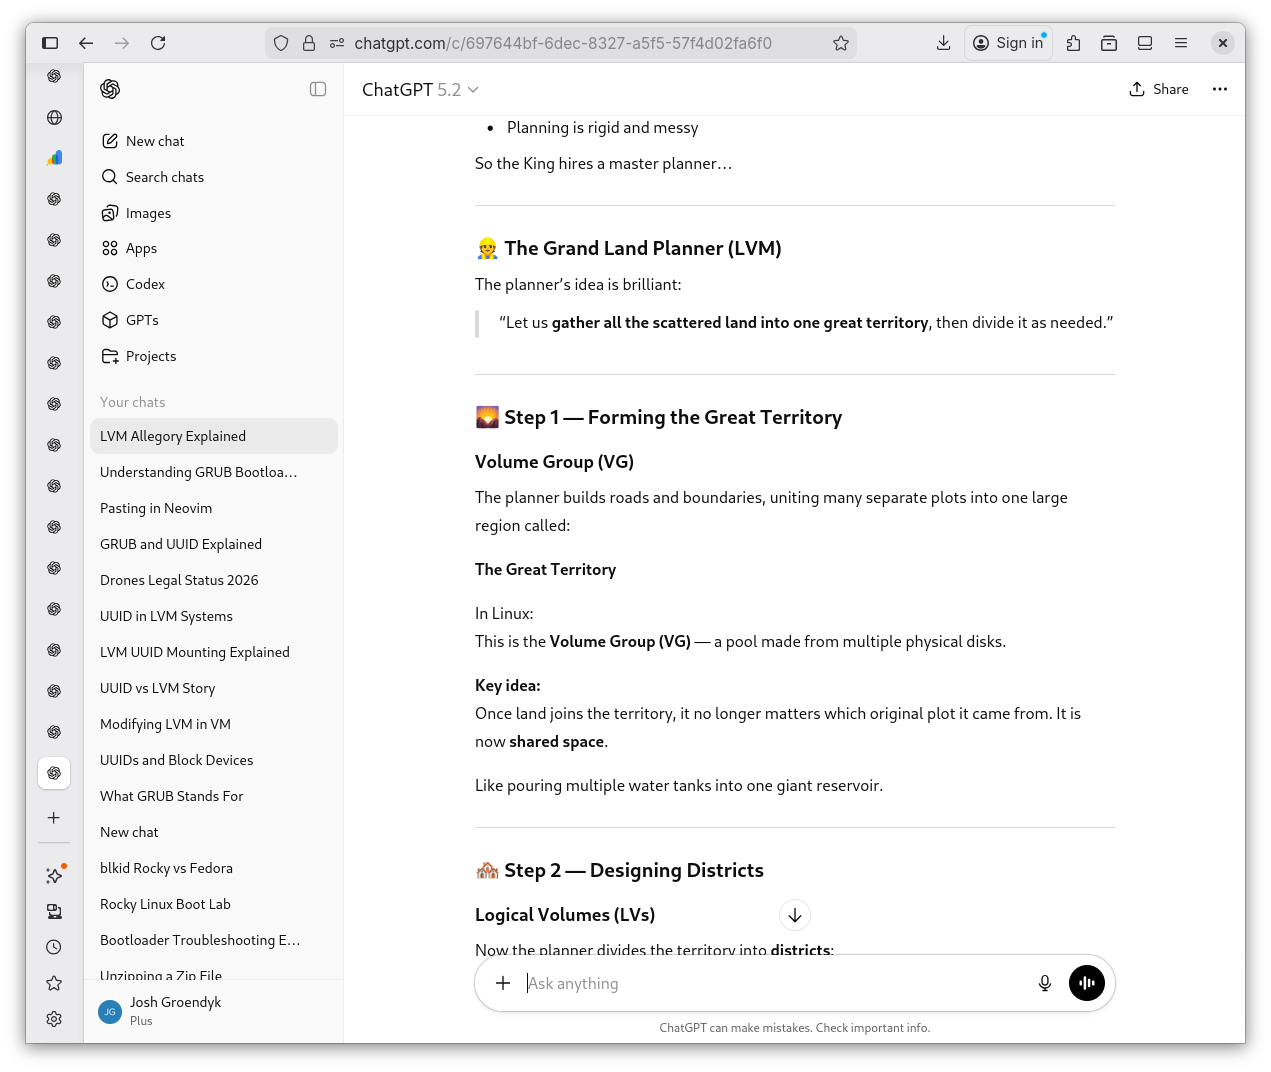The width and height of the screenshot is (1271, 1072).
Task: Open the GRUB and UUID Explained chat
Action: tap(181, 544)
